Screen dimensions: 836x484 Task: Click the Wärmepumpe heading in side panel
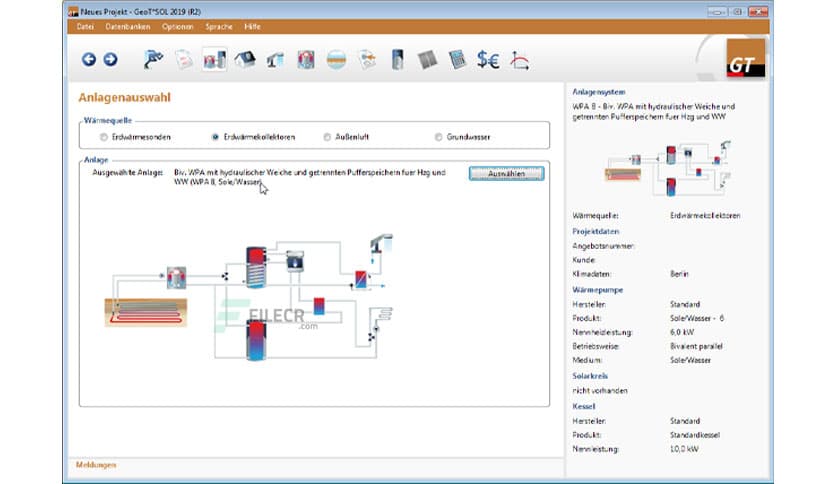pos(598,289)
